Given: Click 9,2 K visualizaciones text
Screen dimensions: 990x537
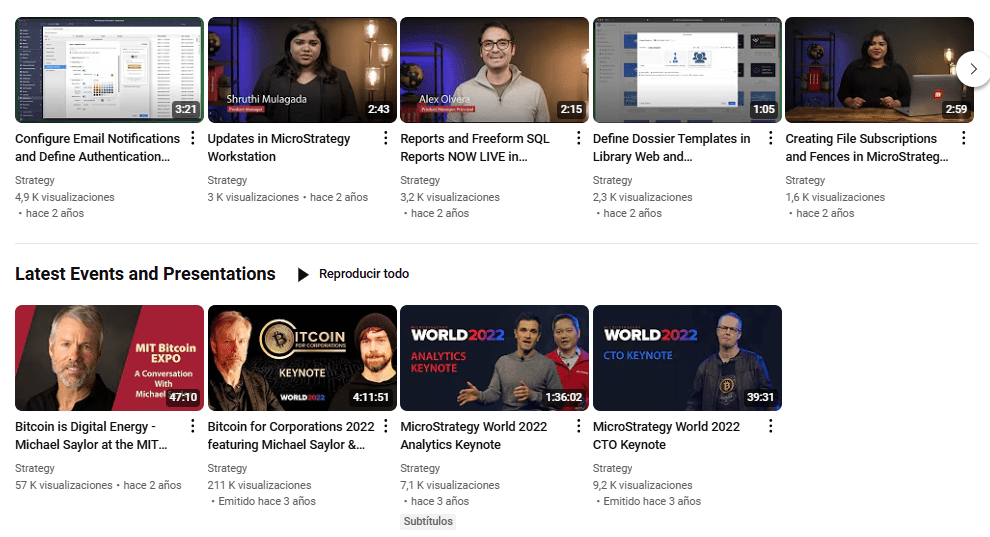Looking at the screenshot, I should click(x=643, y=485).
